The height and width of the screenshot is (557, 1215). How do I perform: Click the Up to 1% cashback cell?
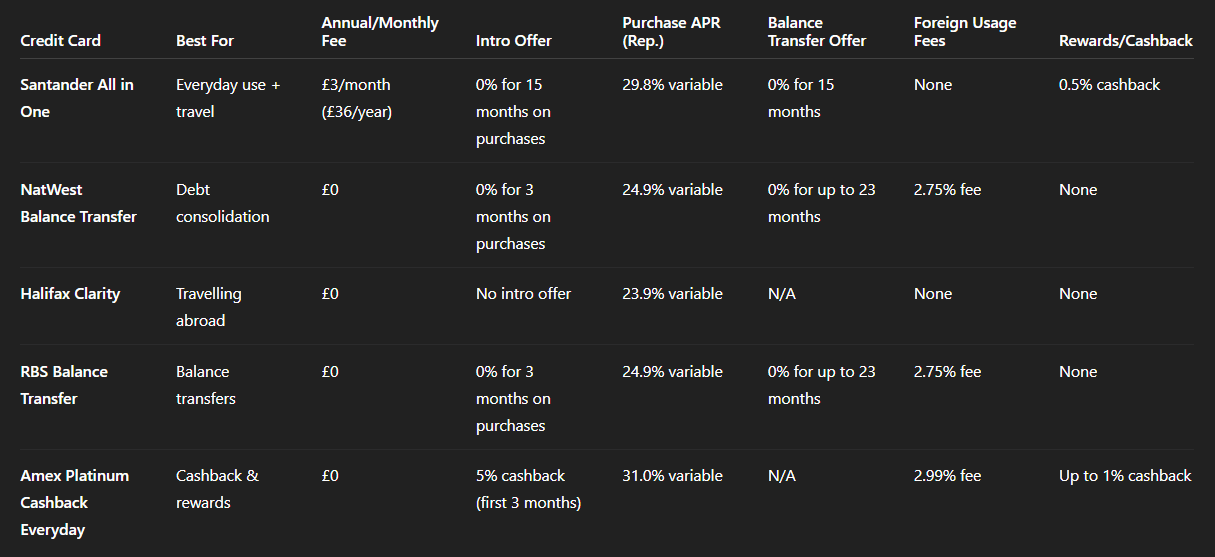pos(1125,476)
